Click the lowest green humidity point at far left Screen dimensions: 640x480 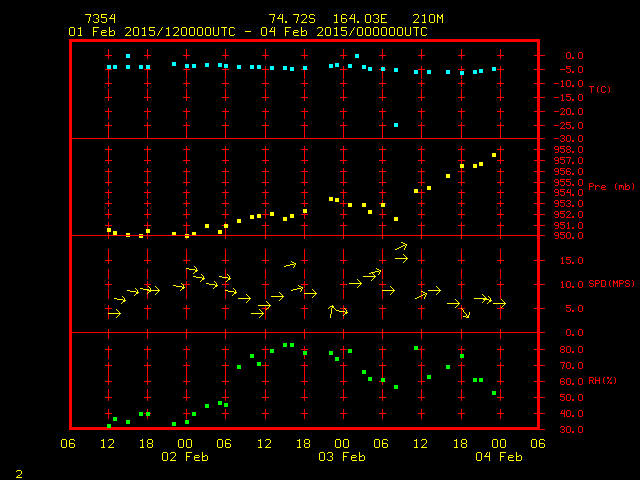(x=109, y=426)
